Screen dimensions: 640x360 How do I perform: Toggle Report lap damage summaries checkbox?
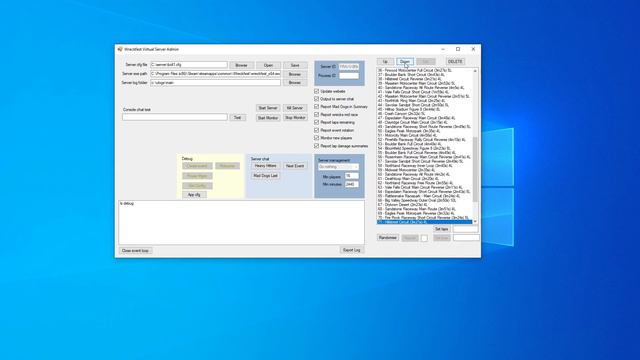coord(316,146)
